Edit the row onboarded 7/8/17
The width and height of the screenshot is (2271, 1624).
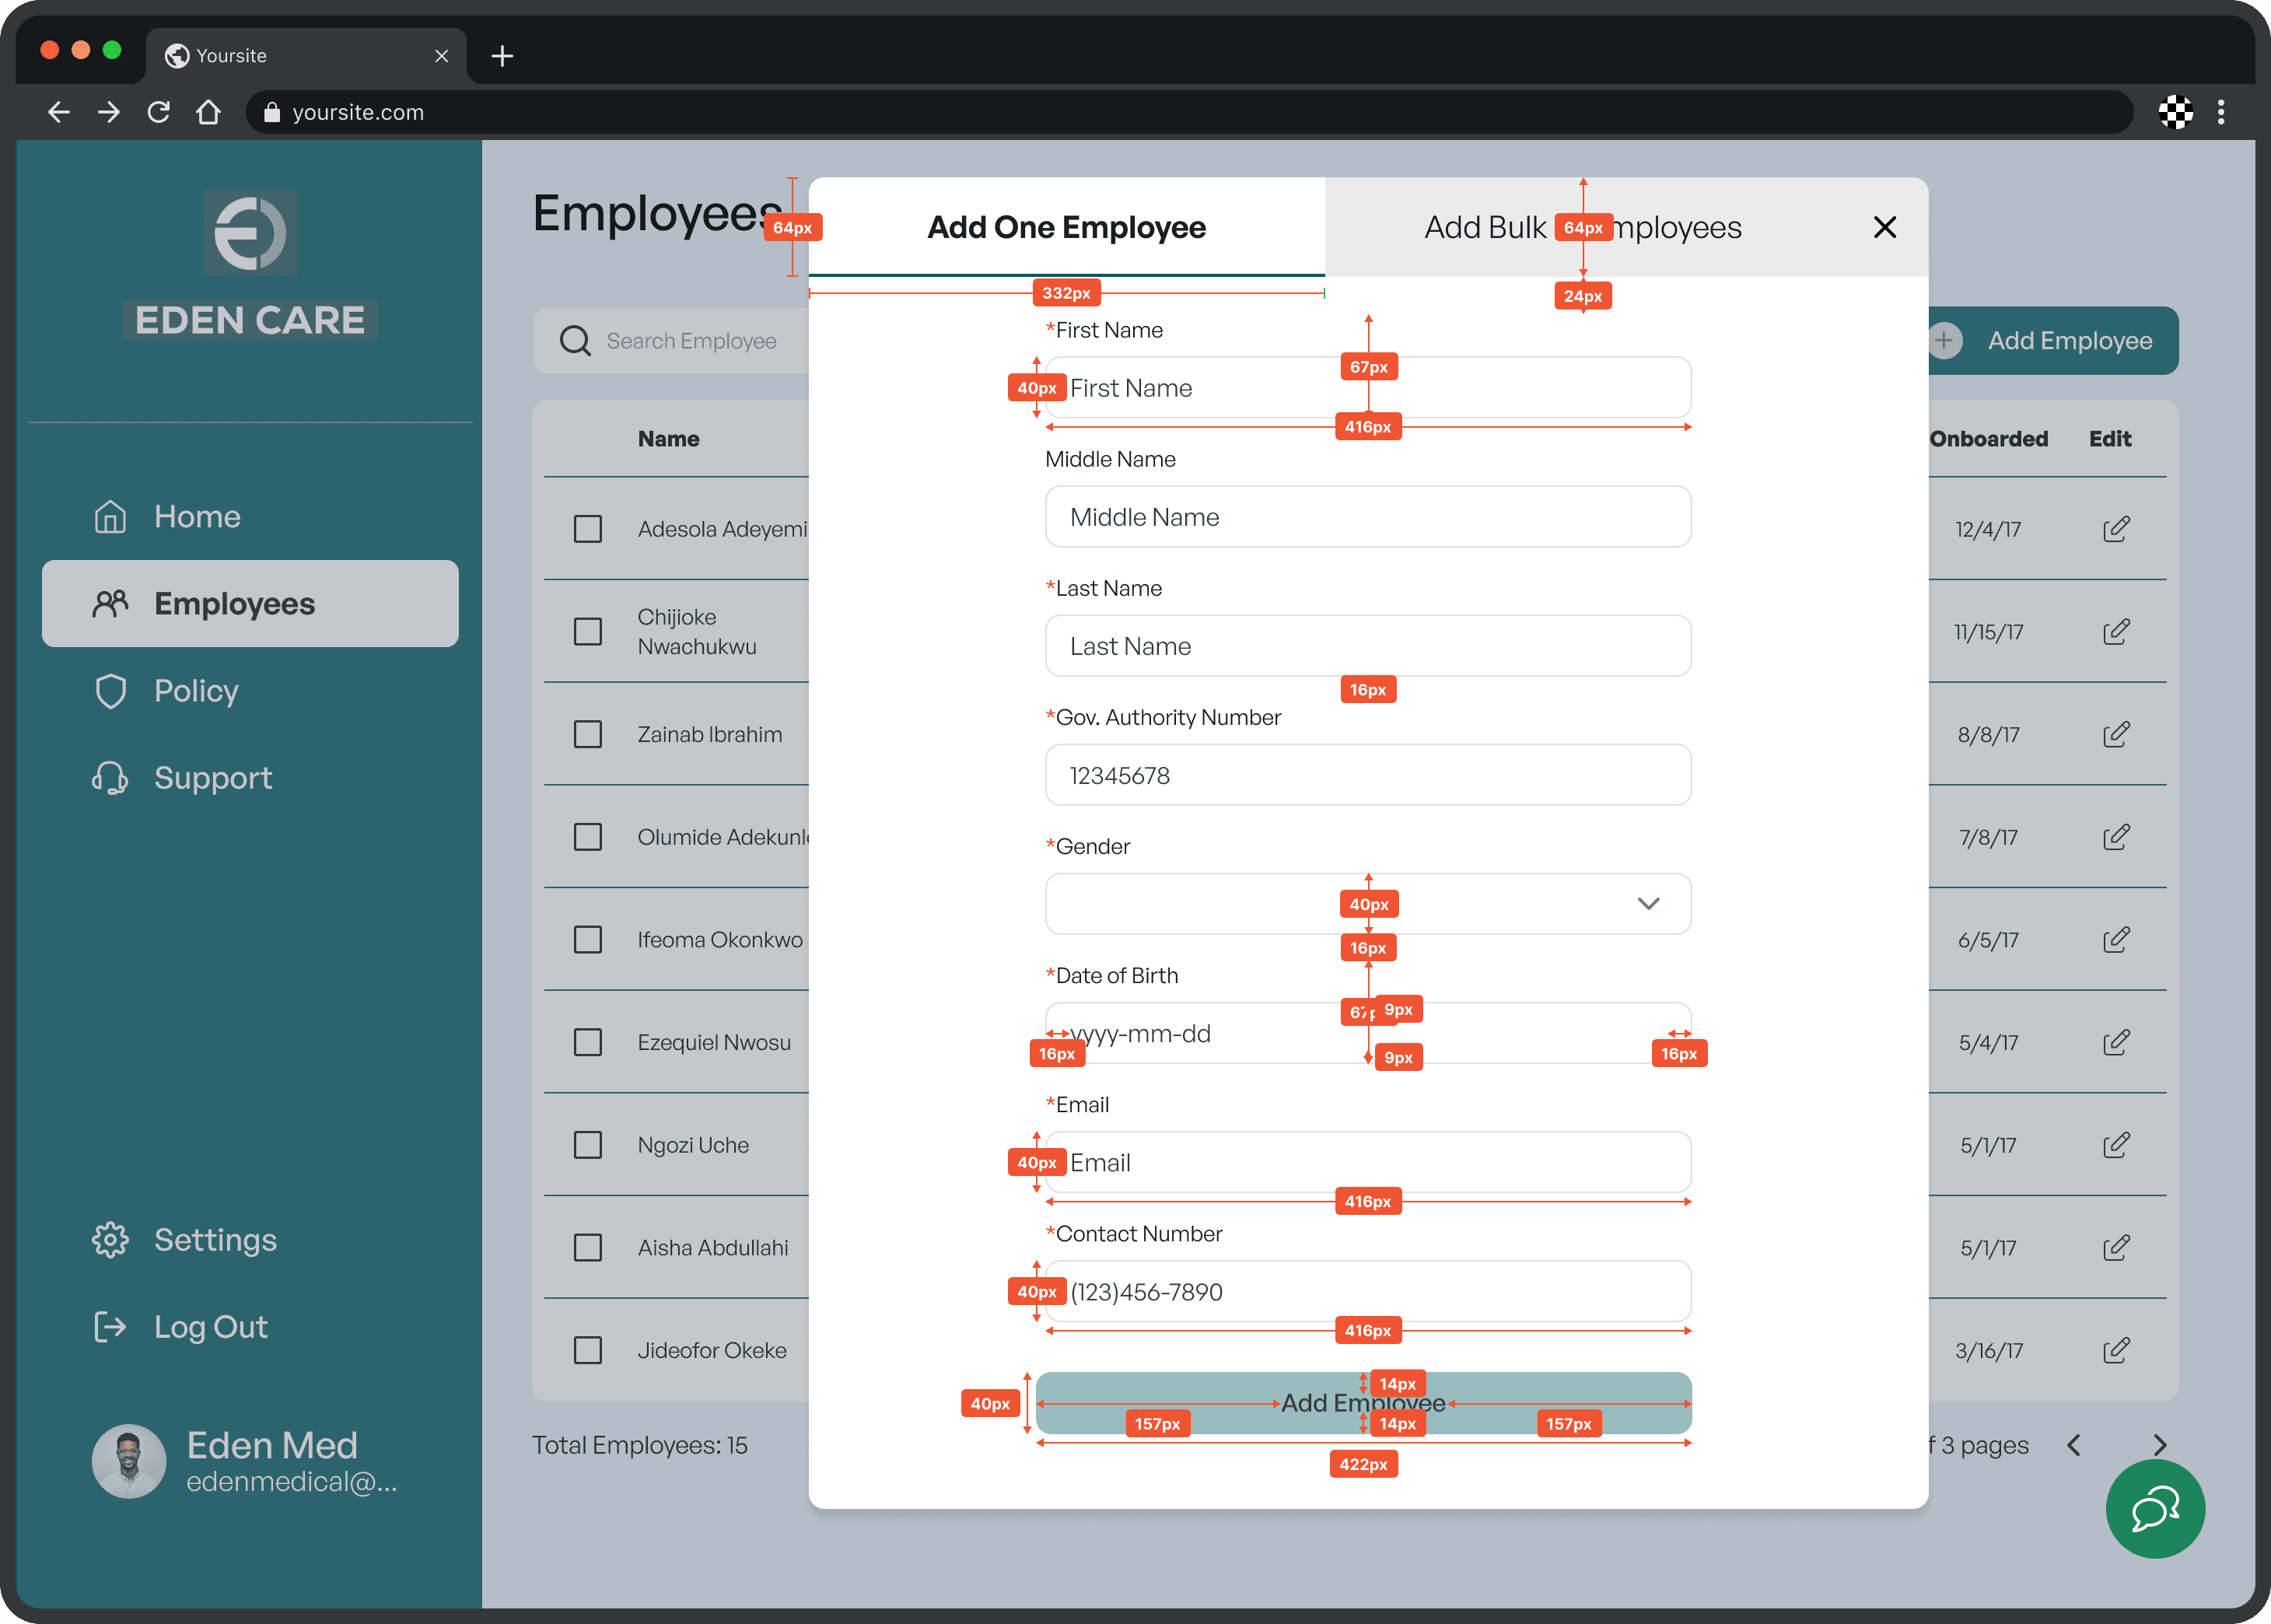click(x=2116, y=837)
